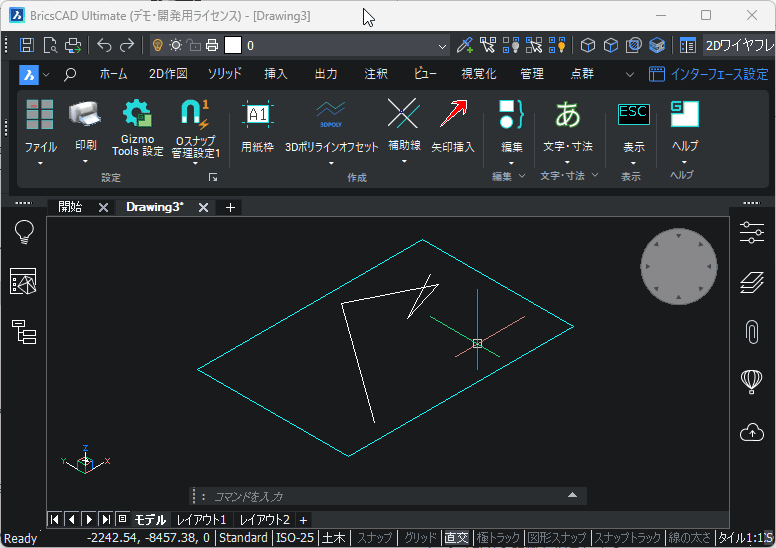
Task: Click the Undo arrow icon
Action: click(x=104, y=45)
